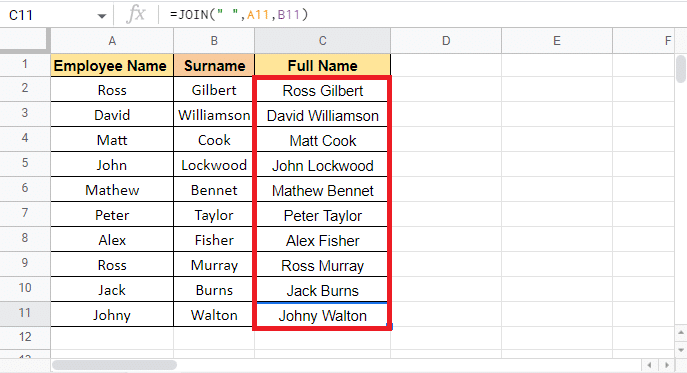Click the Taylor surname cell
Image resolution: width=687 pixels, height=373 pixels.
214,215
